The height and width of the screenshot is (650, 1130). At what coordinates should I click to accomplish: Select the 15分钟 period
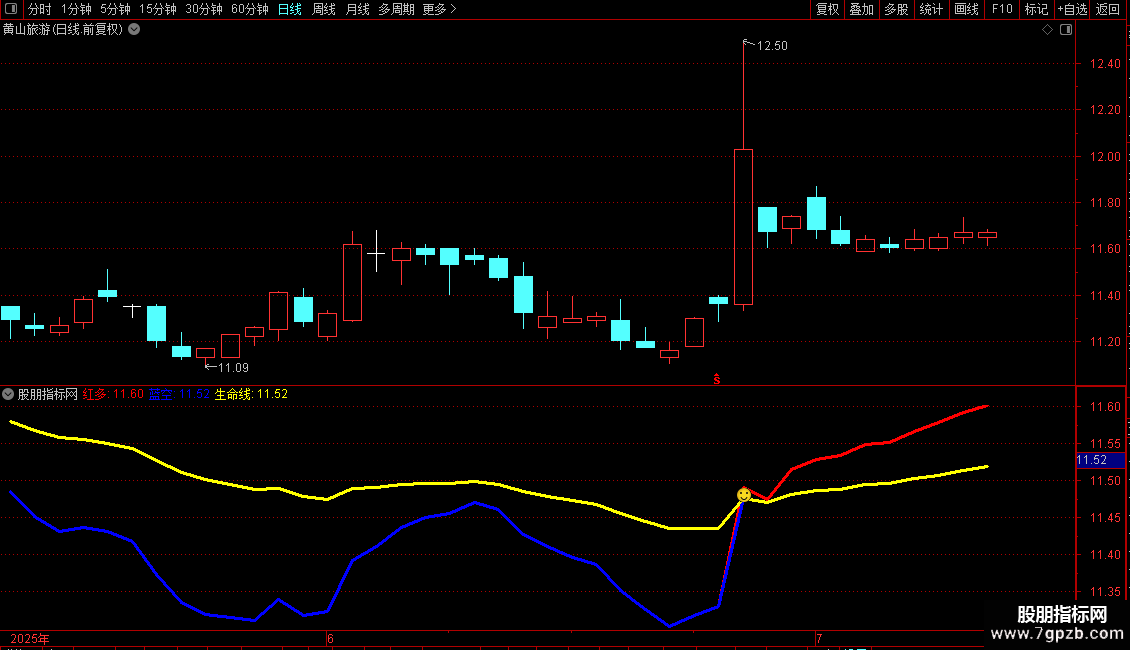click(158, 9)
